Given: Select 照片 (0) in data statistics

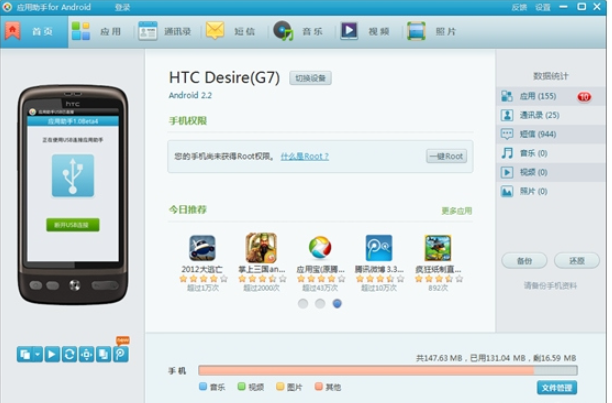Looking at the screenshot, I should 551,191.
